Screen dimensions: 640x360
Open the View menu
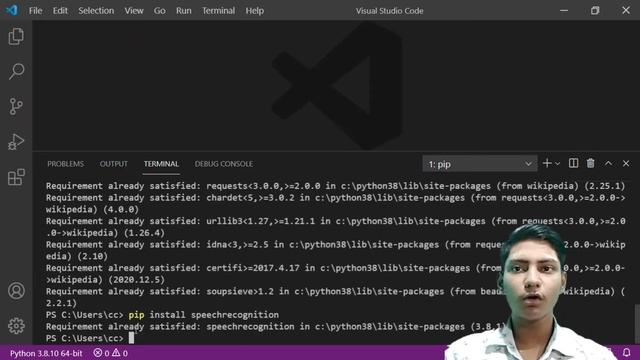pyautogui.click(x=134, y=11)
